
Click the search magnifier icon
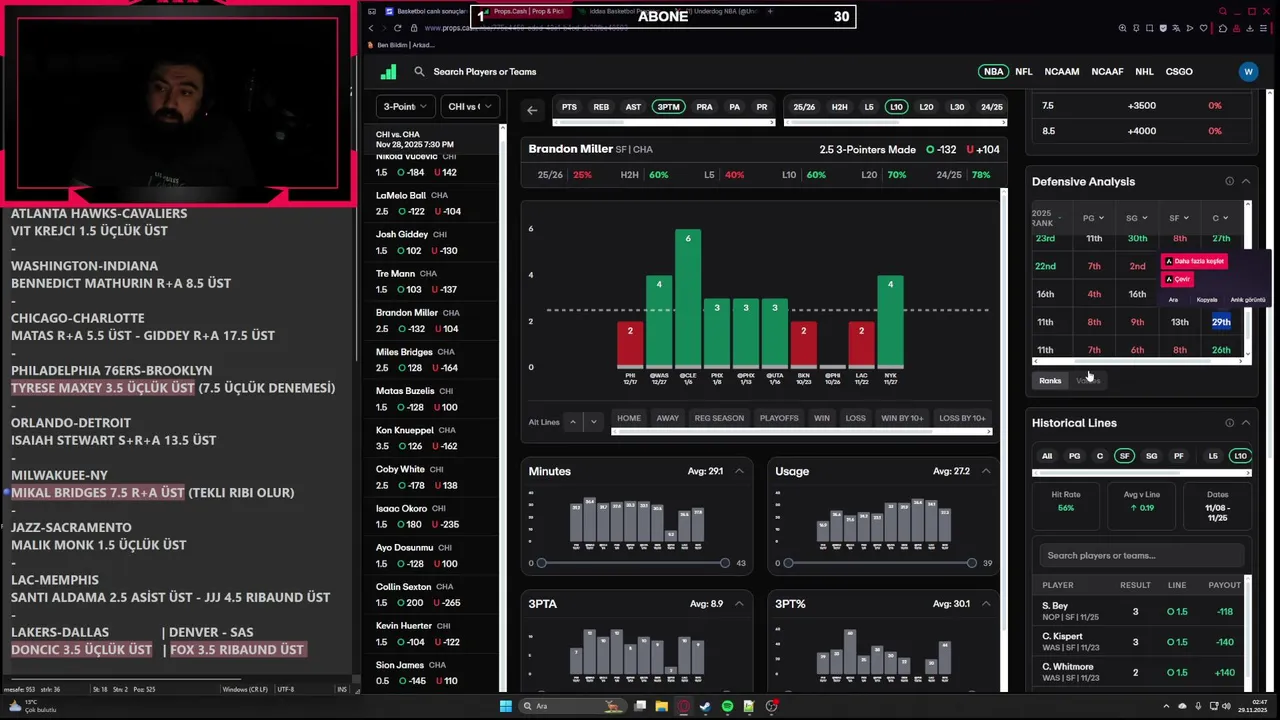click(420, 72)
